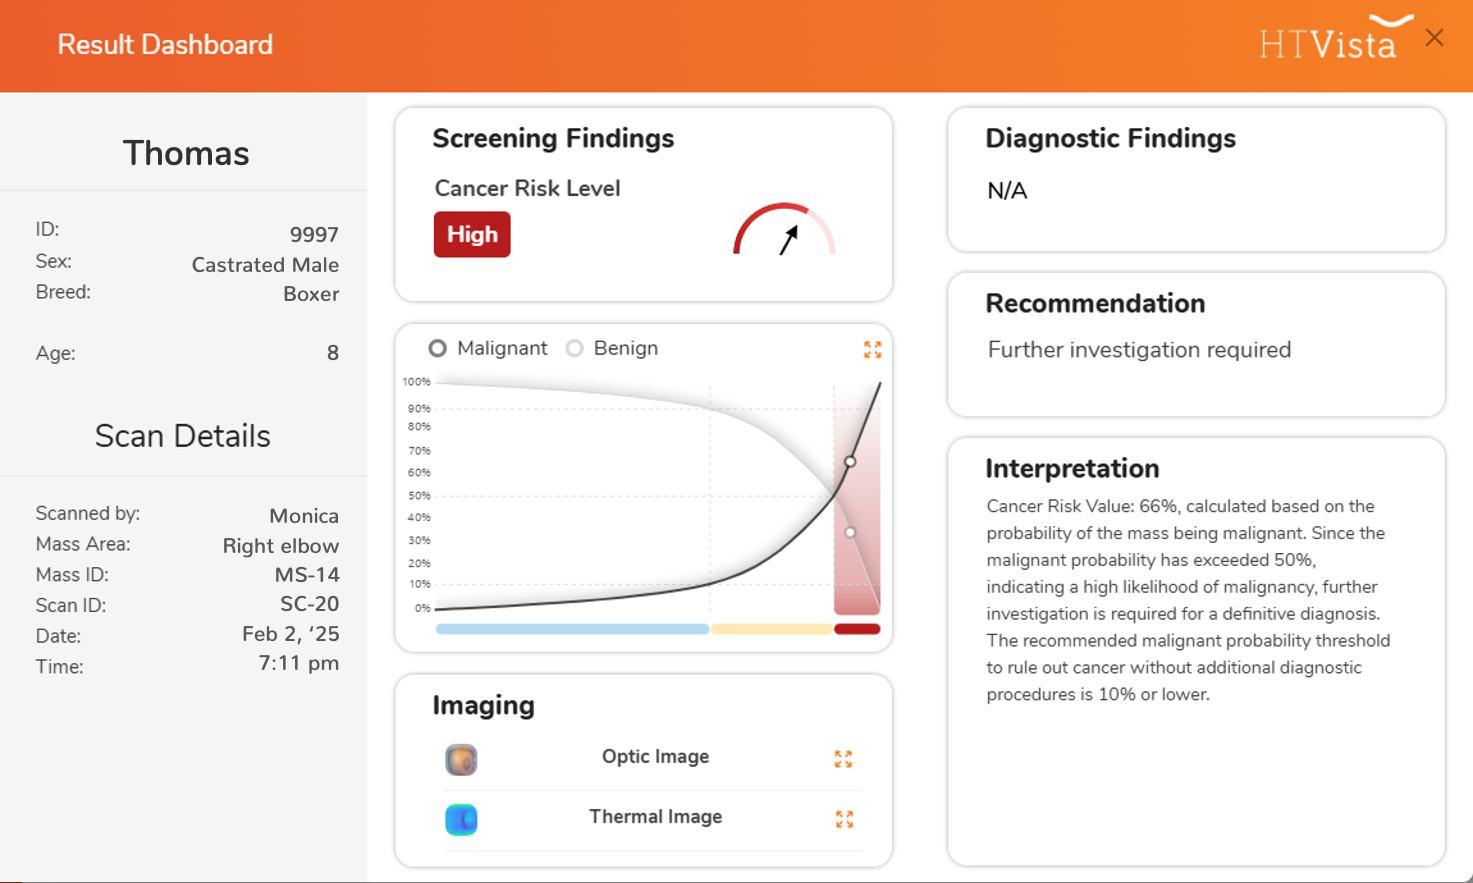Click the Further investigation required recommendation
This screenshot has width=1473, height=883.
tap(1139, 350)
